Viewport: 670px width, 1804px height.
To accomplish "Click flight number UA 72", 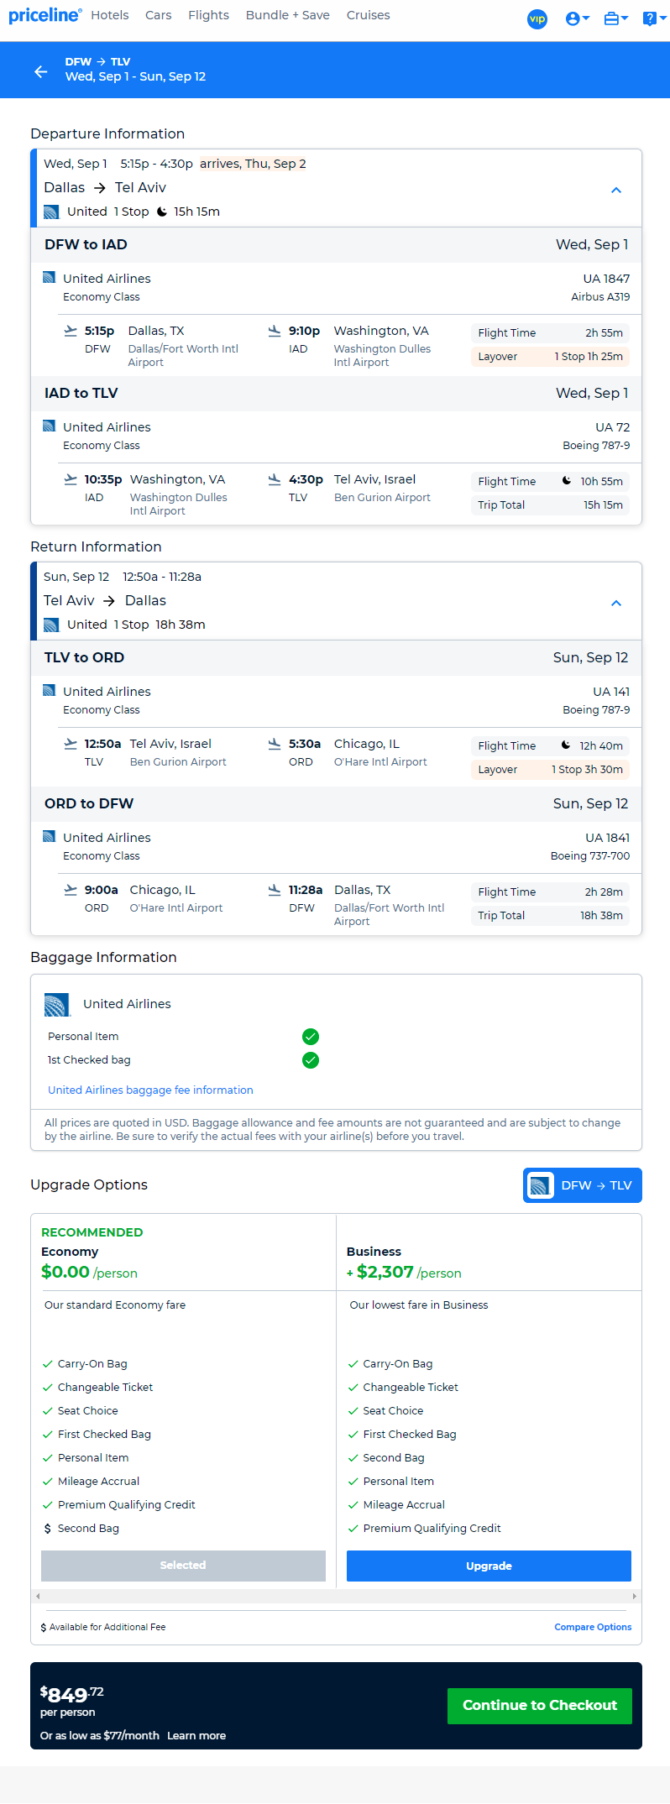I will coord(612,427).
